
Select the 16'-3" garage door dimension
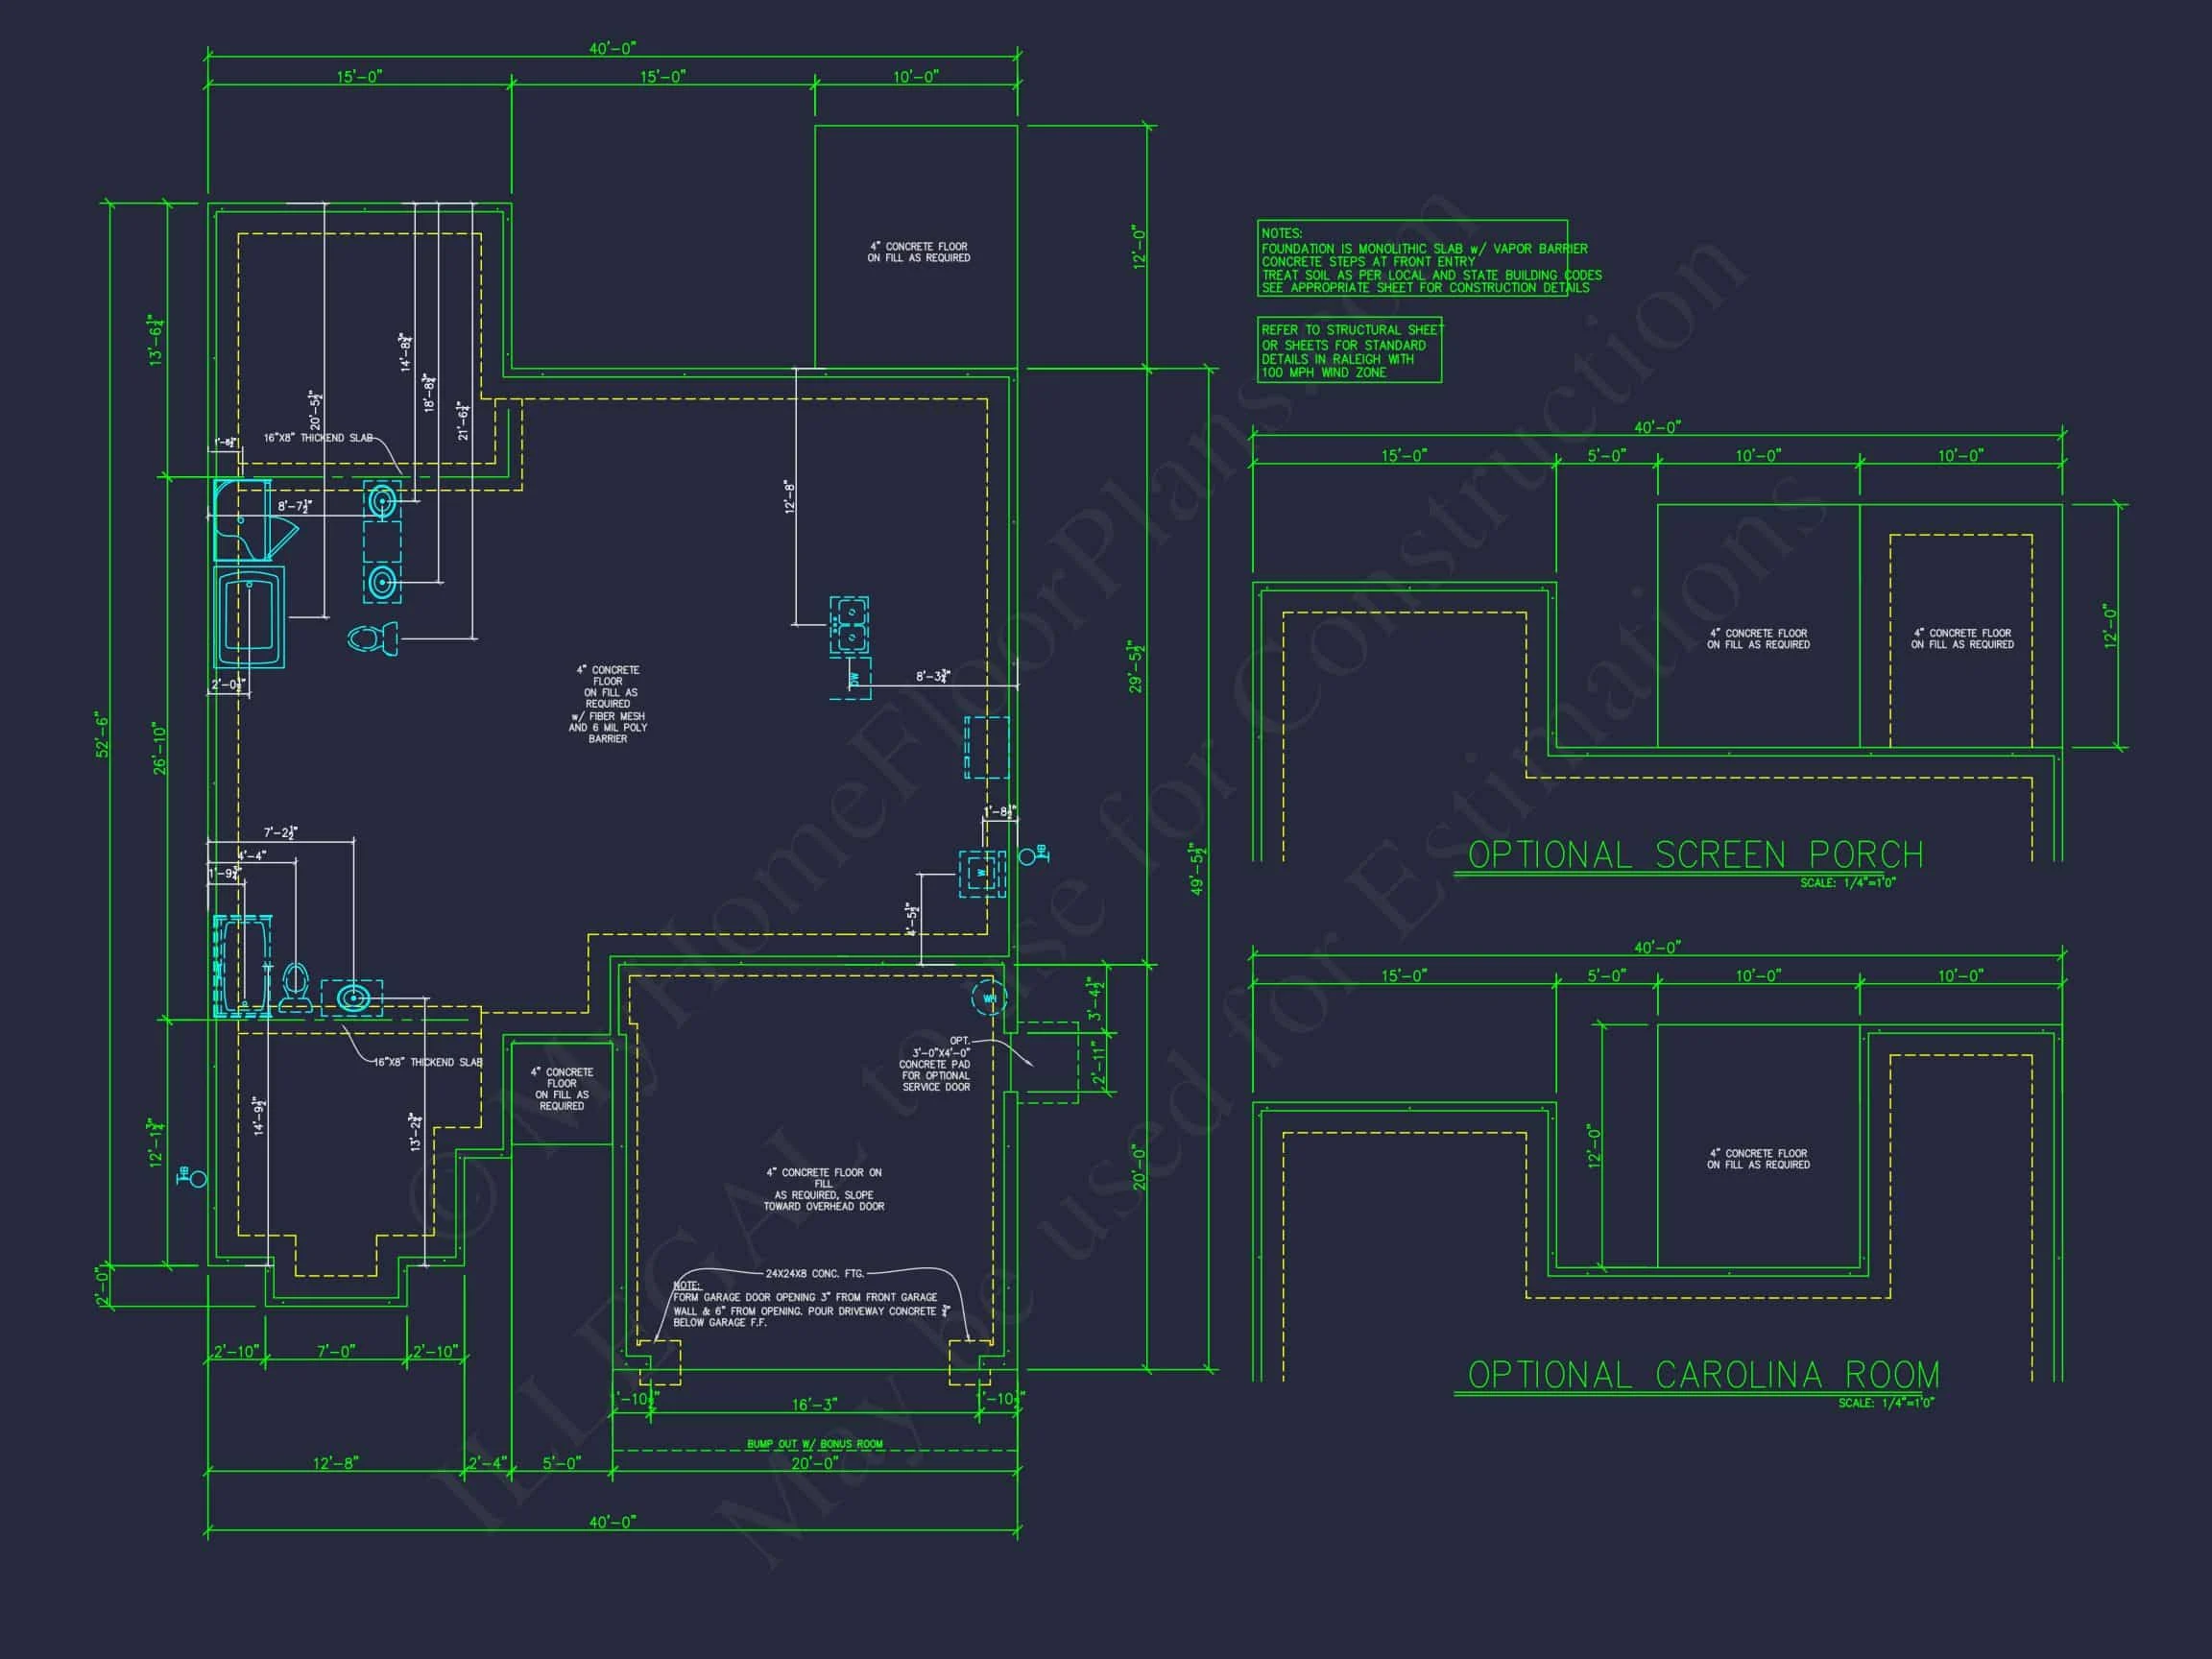coord(814,1405)
